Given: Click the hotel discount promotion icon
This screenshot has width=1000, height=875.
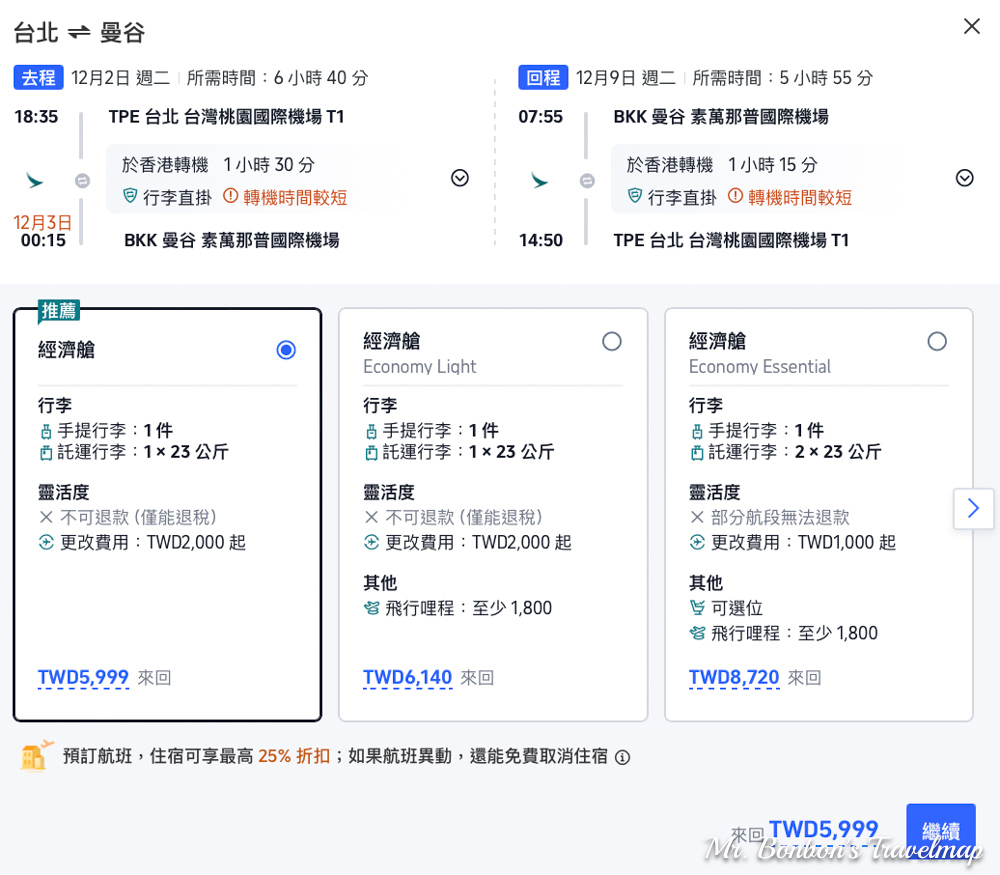Looking at the screenshot, I should tap(35, 756).
